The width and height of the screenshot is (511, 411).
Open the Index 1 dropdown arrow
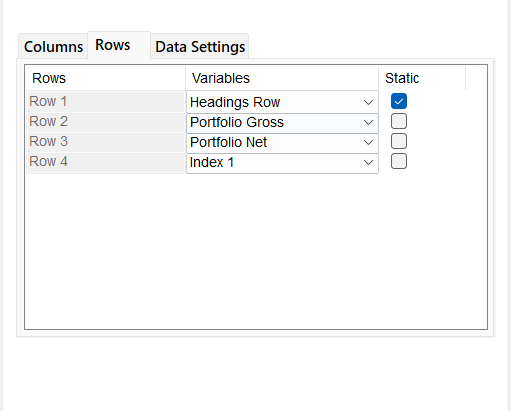click(368, 162)
